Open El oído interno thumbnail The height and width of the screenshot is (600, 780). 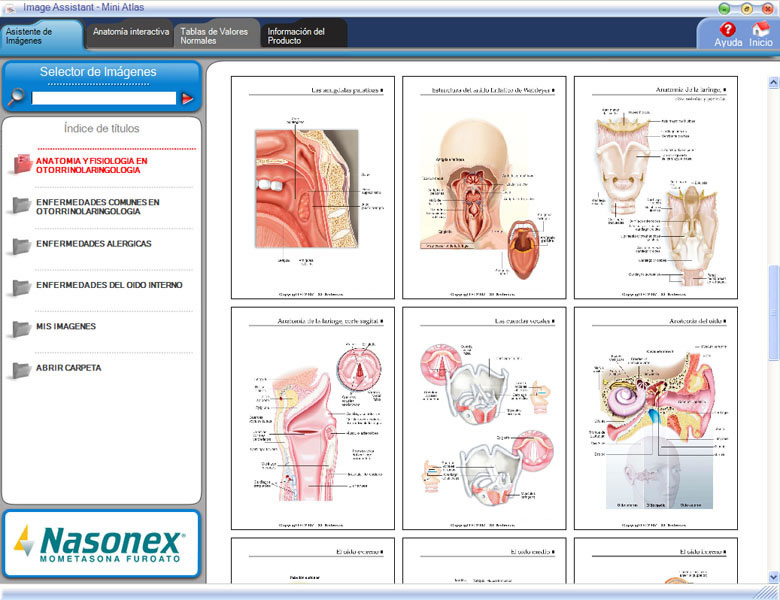point(656,560)
